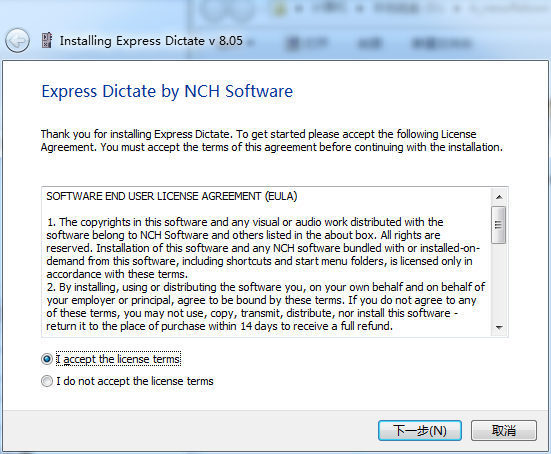Click the line starting '2. By installing, using or distributing'
Image resolution: width=551 pixels, height=454 pixels.
click(x=266, y=287)
